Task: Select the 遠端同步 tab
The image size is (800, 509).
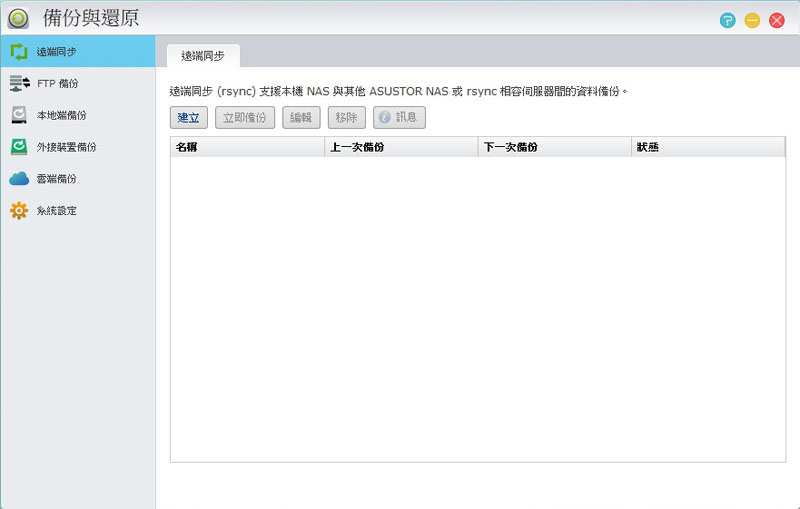Action: pos(203,56)
